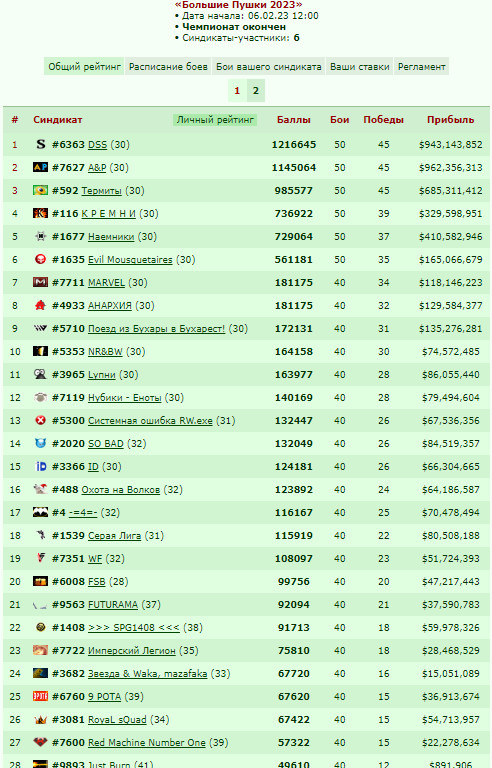Click the Red Machine Number One emblem
Image resolution: width=492 pixels, height=768 pixels.
click(x=41, y=743)
